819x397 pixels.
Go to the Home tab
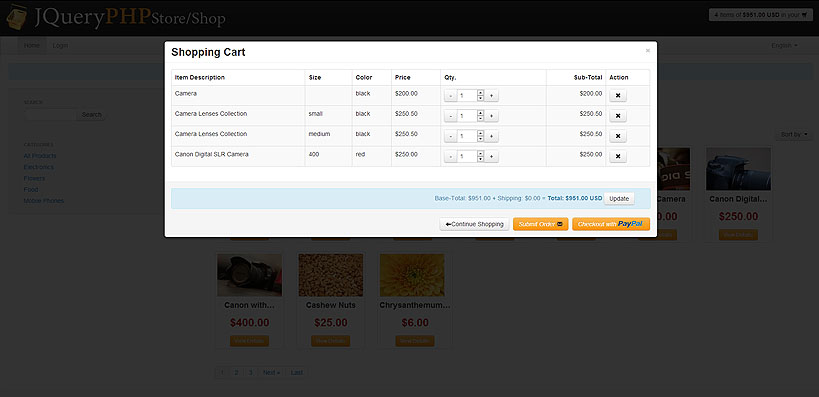click(32, 45)
